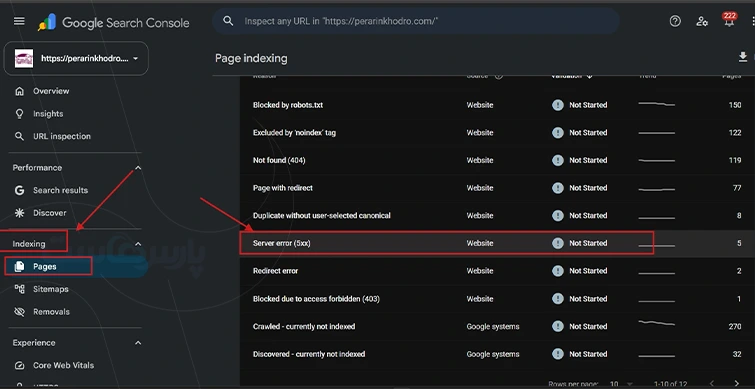Click trend sparkline for Crawled not indexed

click(x=656, y=323)
